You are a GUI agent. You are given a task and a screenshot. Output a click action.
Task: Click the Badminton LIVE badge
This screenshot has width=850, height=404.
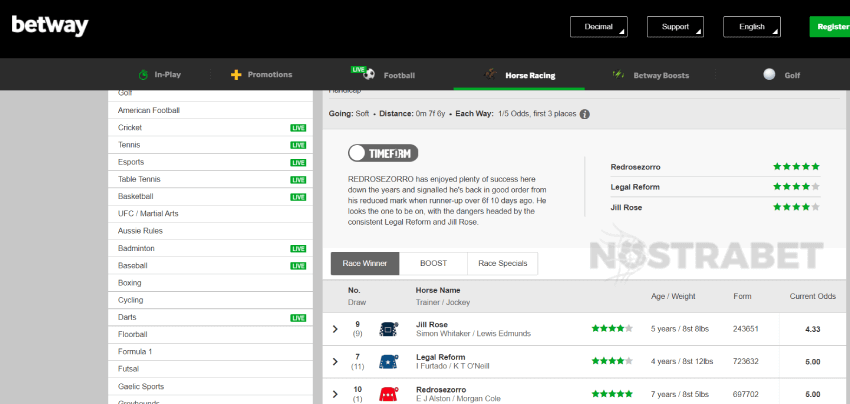298,248
